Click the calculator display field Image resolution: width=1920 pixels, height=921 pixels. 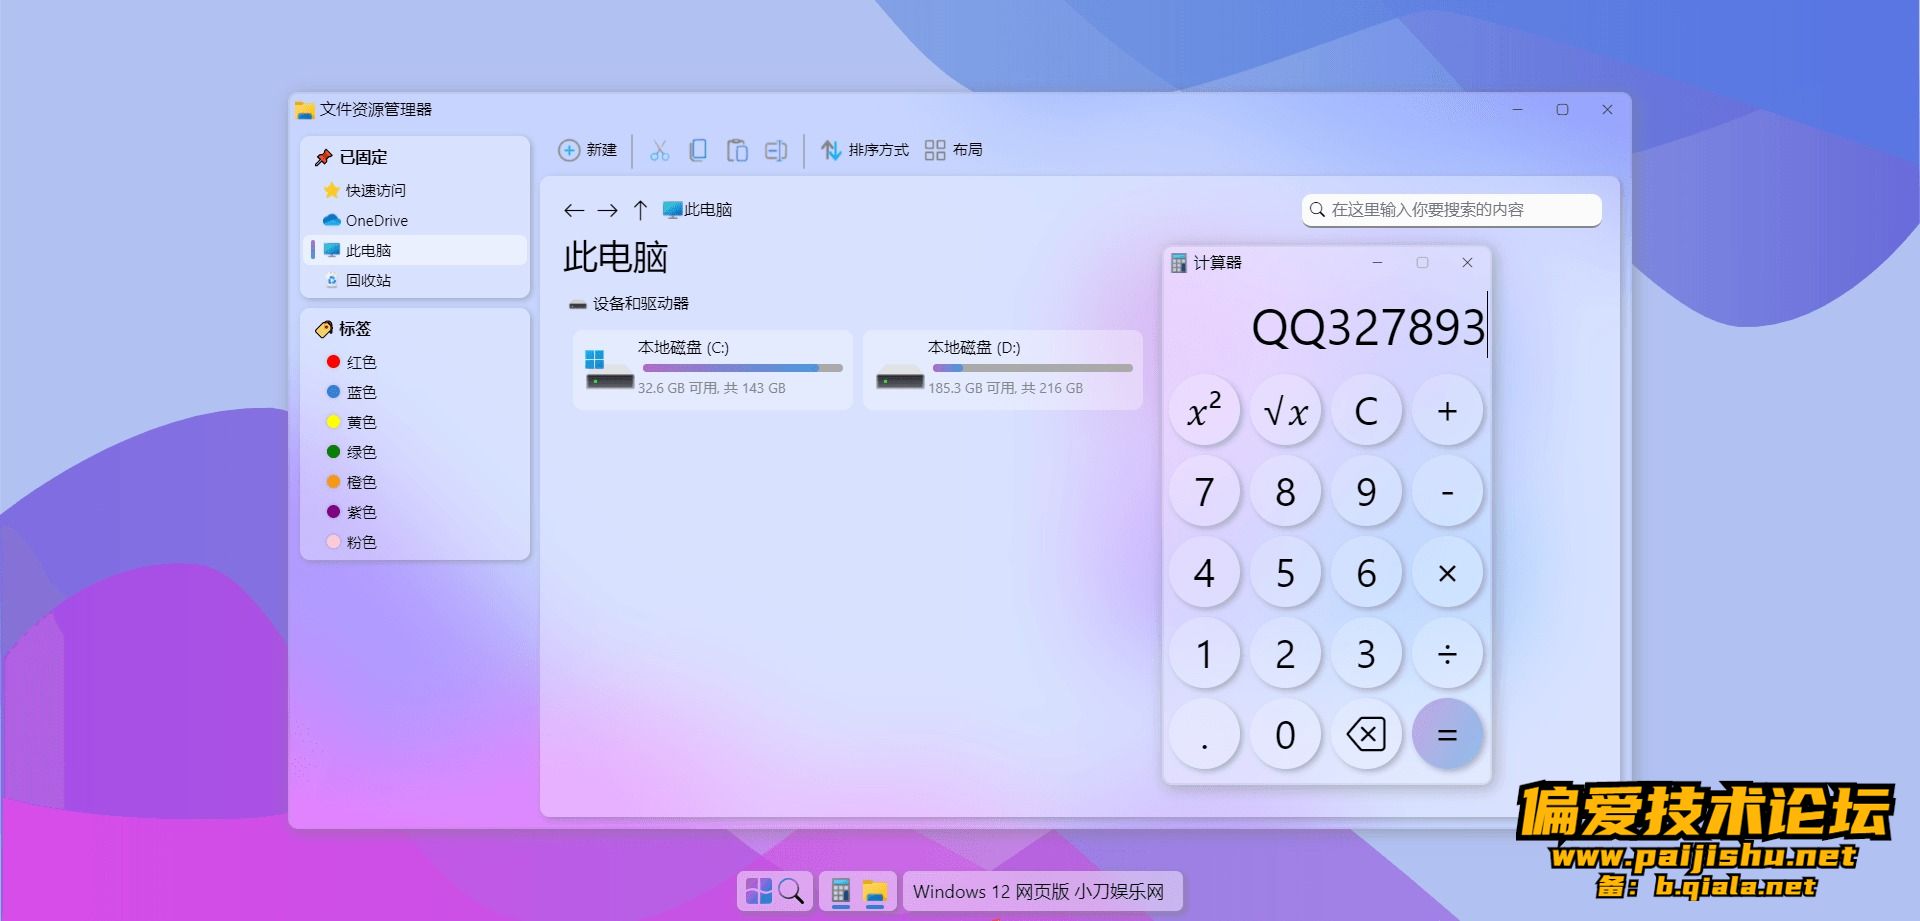(1327, 327)
